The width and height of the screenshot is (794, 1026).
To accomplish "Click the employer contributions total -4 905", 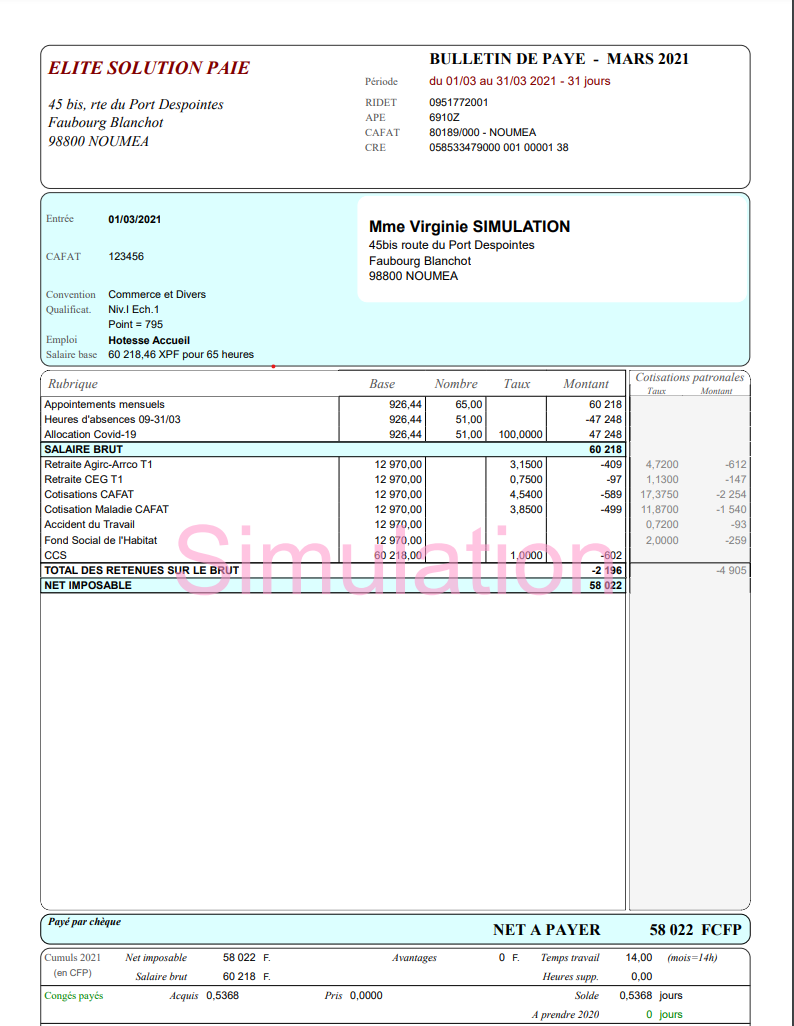I will [x=731, y=571].
